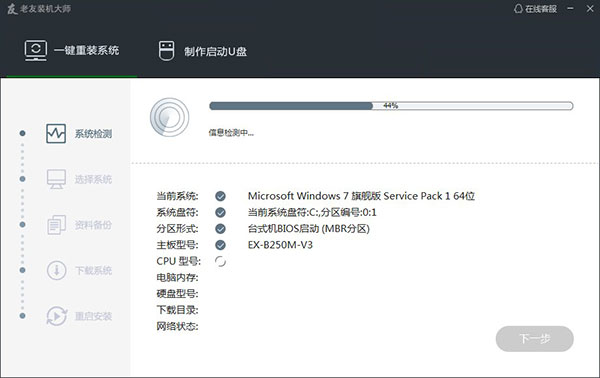Click the 下一步 next button

pyautogui.click(x=535, y=339)
